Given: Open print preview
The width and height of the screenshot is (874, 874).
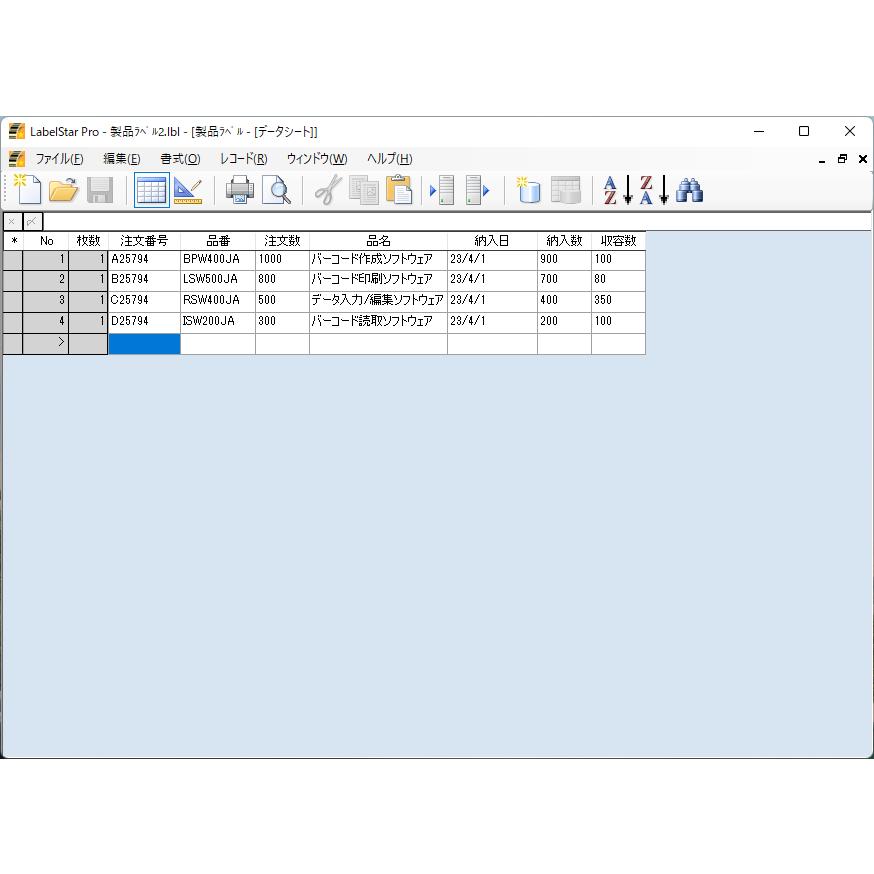Looking at the screenshot, I should [277, 190].
